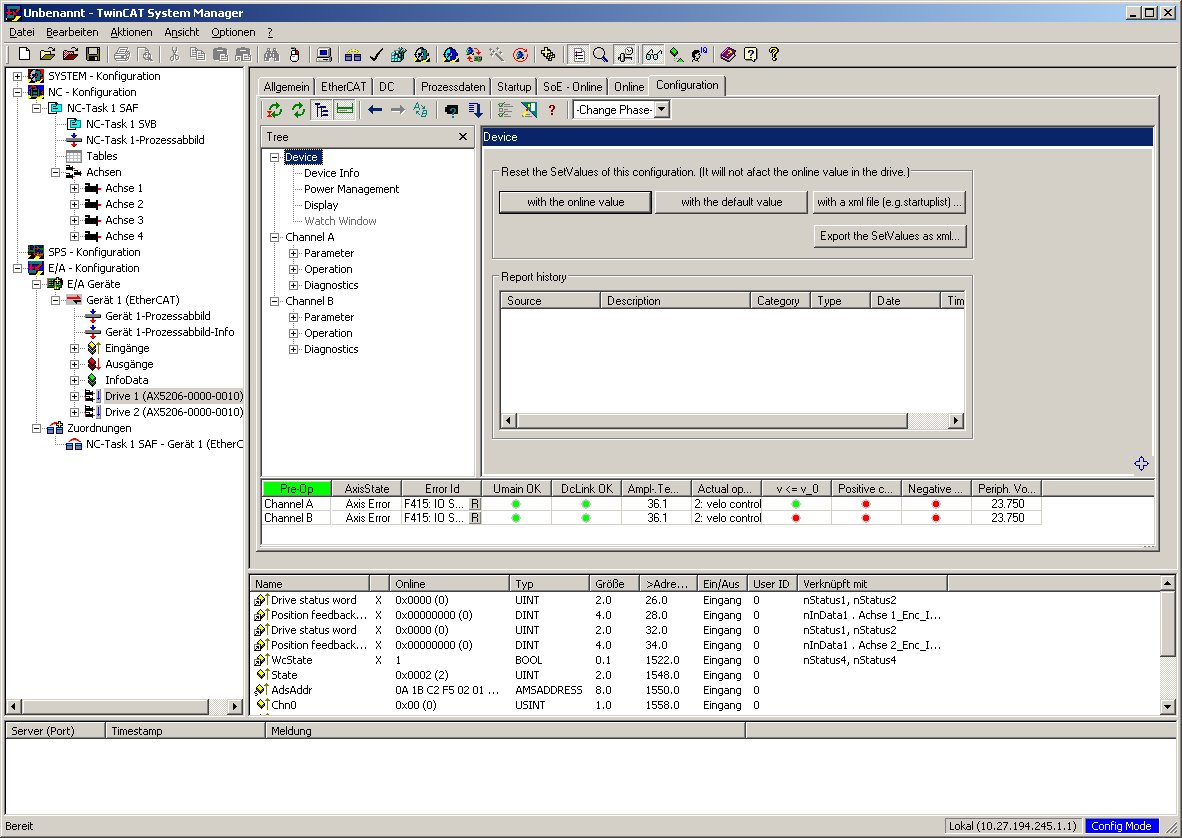Click the purple book icon in the toolbar

(727, 54)
